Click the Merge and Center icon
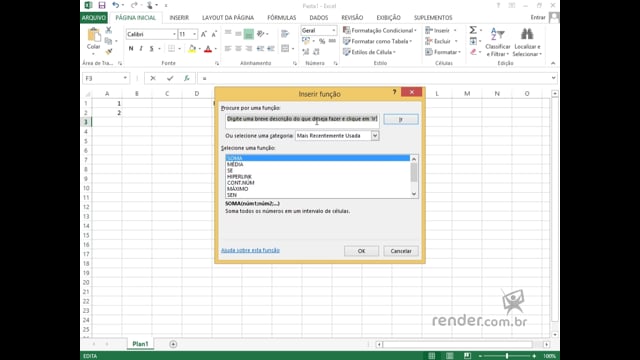The image size is (640, 360). pos(285,49)
